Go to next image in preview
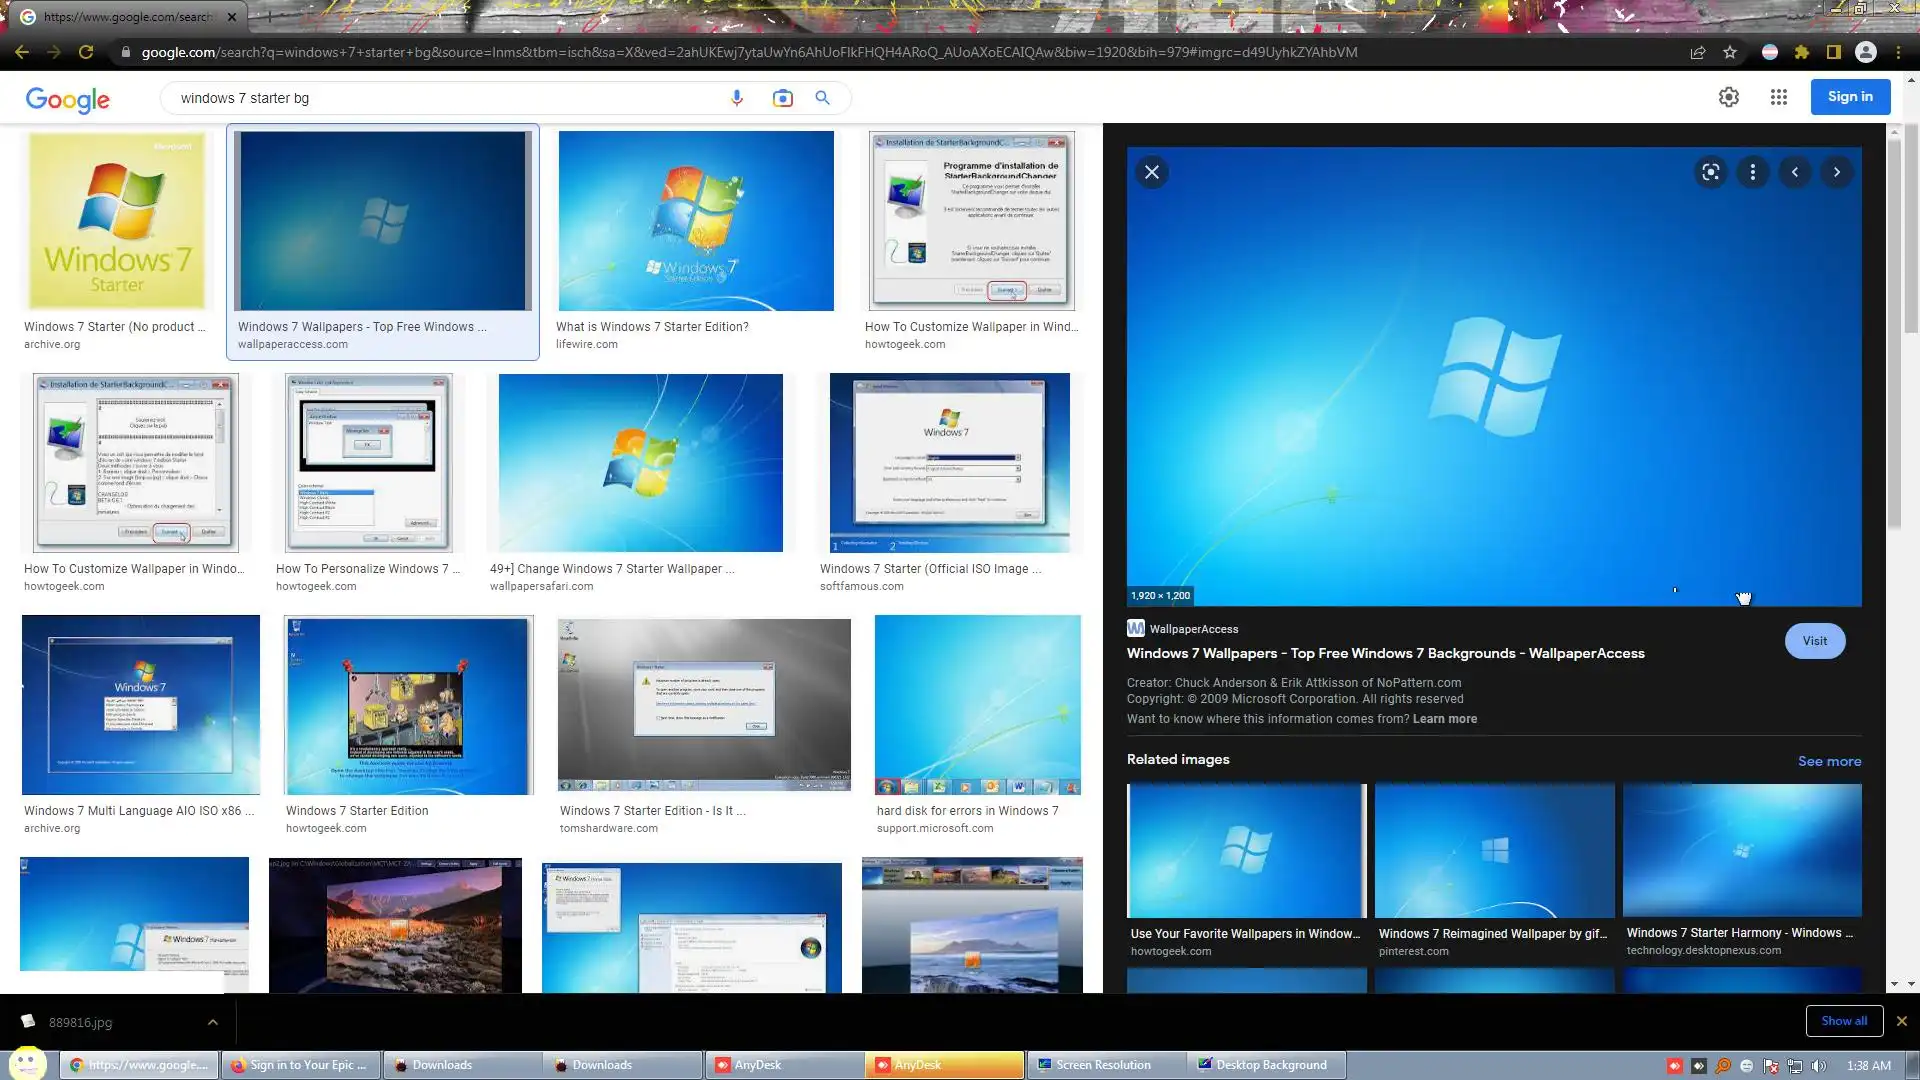Screen dimensions: 1920x1080 (x=1836, y=172)
